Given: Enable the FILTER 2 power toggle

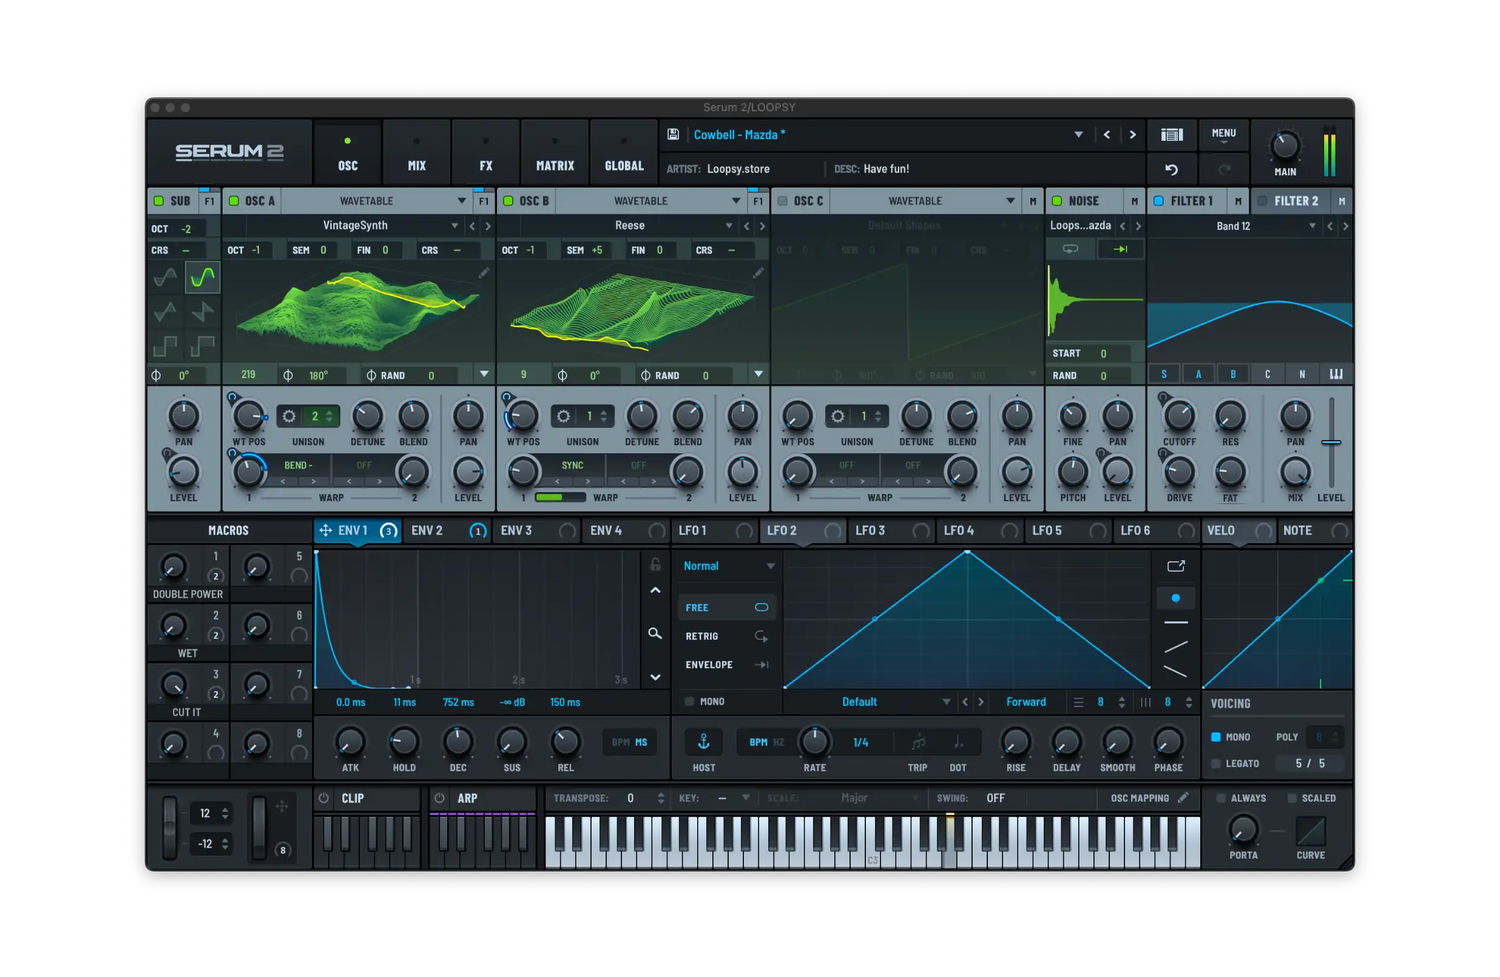Looking at the screenshot, I should [x=1262, y=201].
